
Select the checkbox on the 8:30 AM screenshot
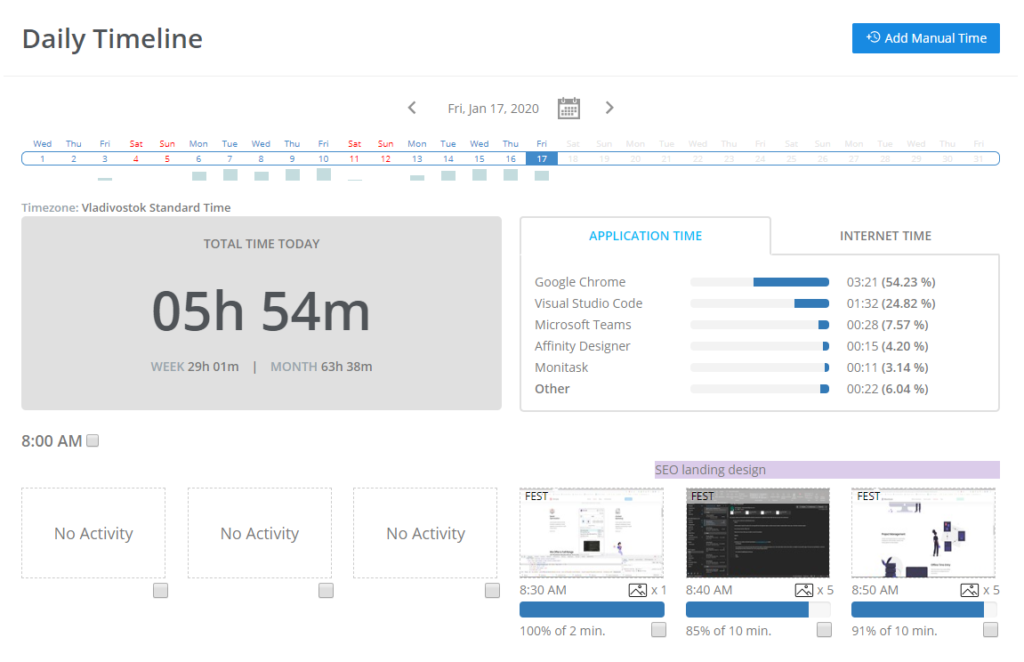[657, 629]
